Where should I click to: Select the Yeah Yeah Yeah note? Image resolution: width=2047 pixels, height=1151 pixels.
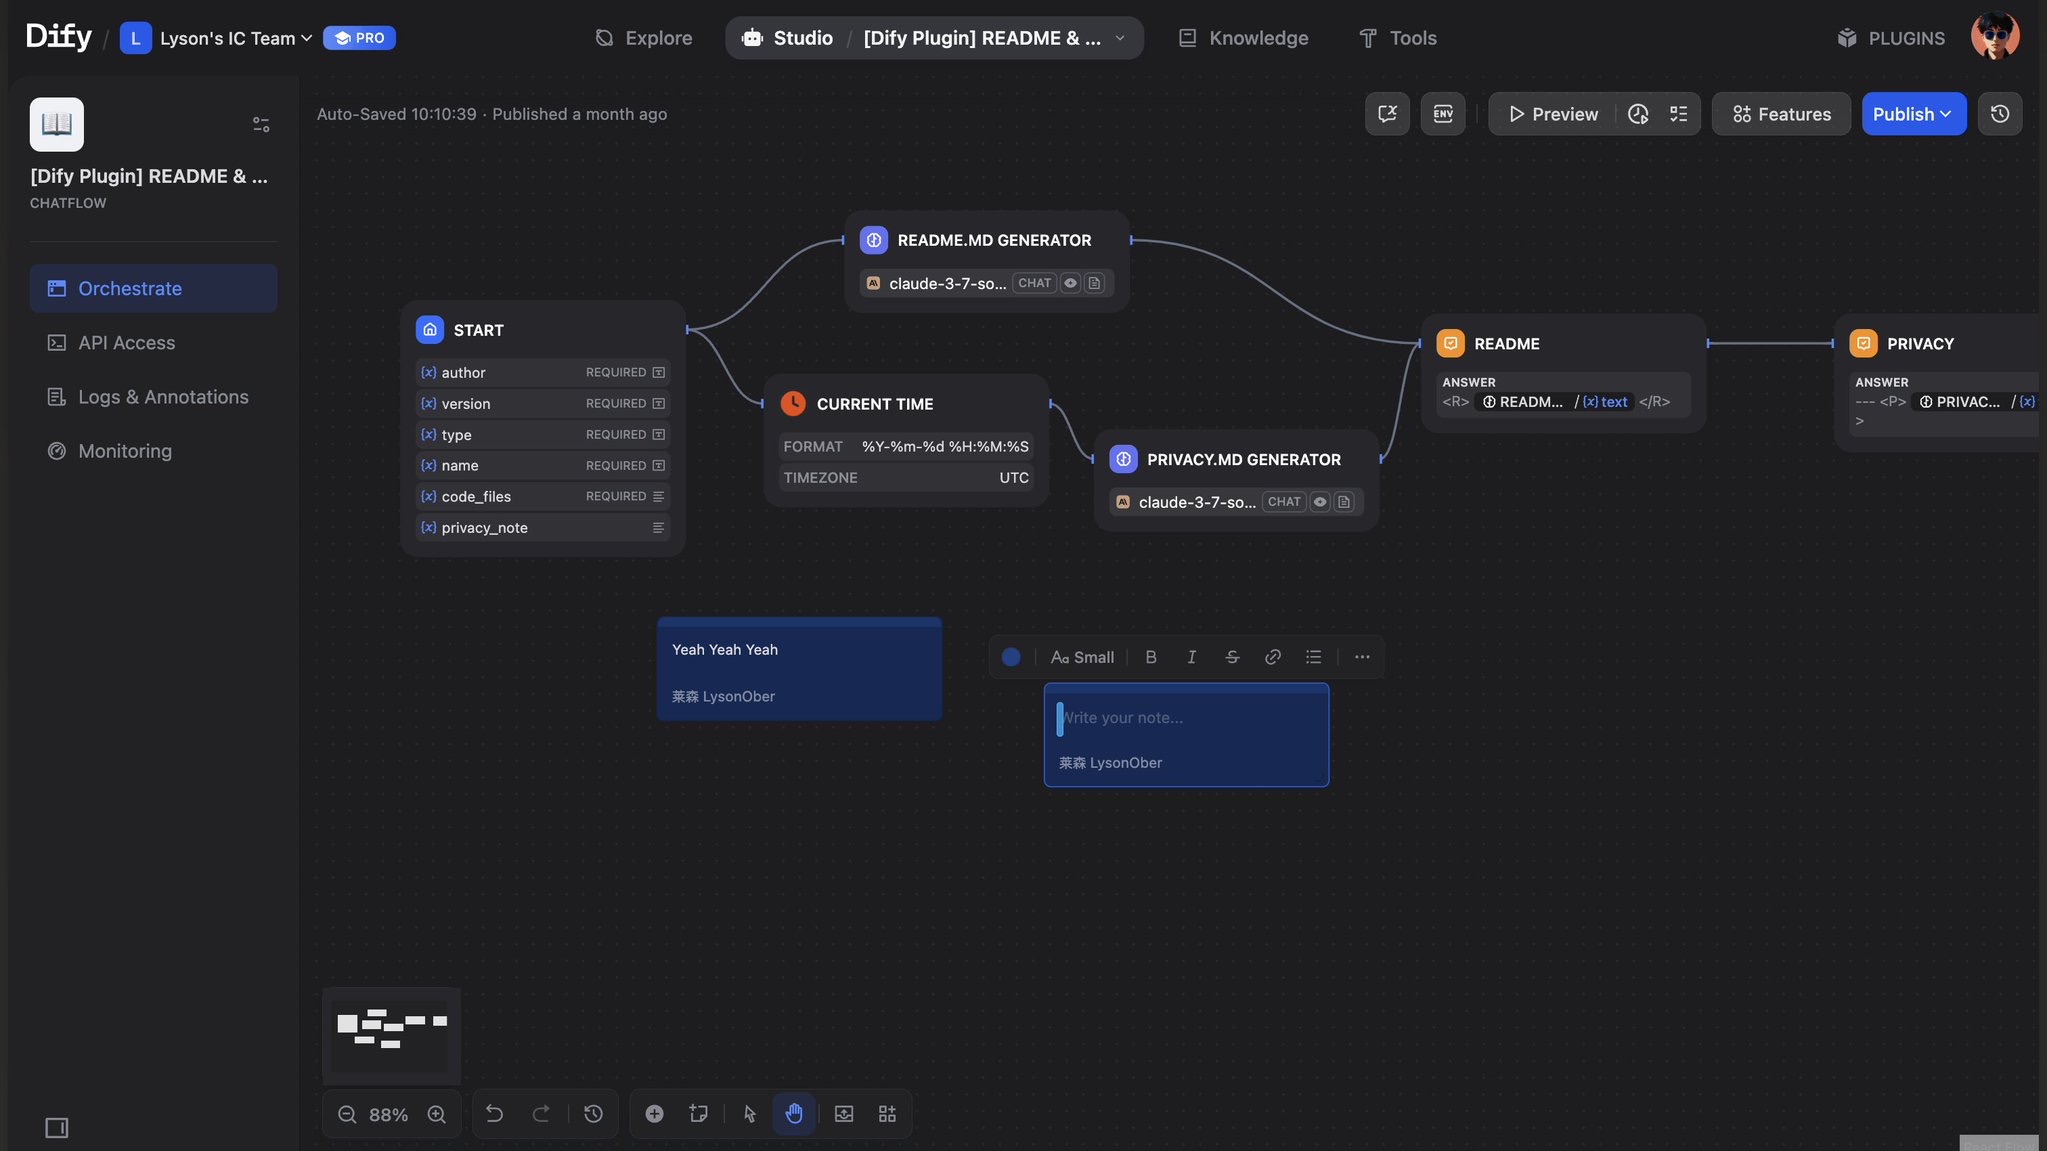pos(799,669)
